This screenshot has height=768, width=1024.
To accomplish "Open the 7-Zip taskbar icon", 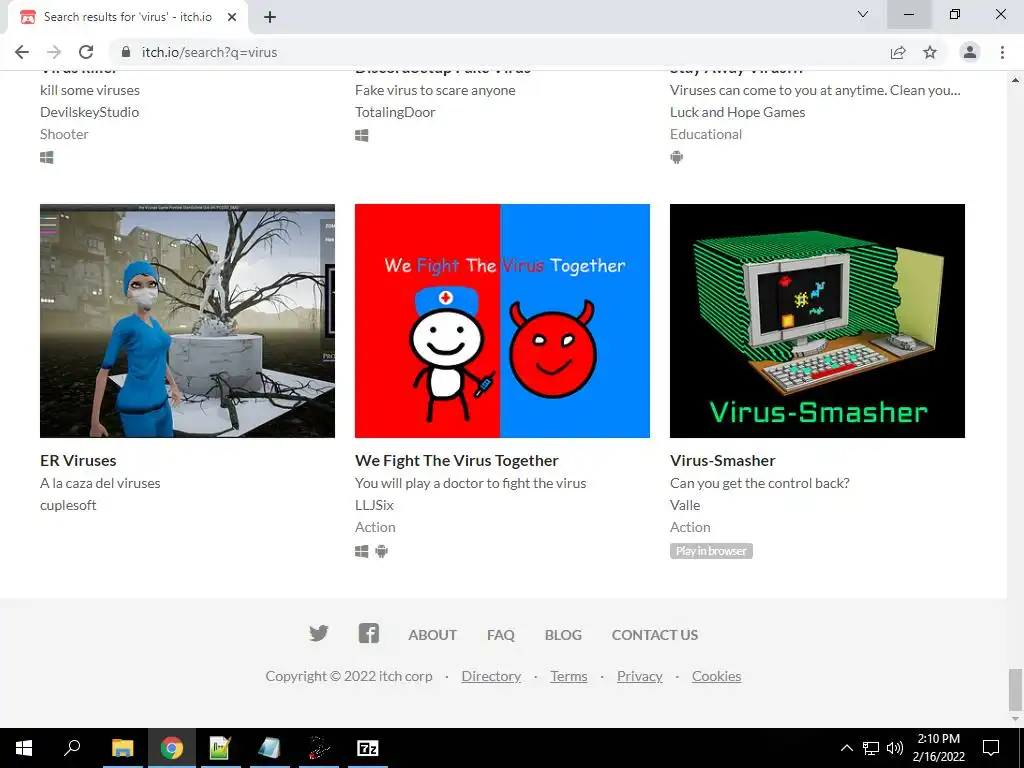I will coord(368,748).
